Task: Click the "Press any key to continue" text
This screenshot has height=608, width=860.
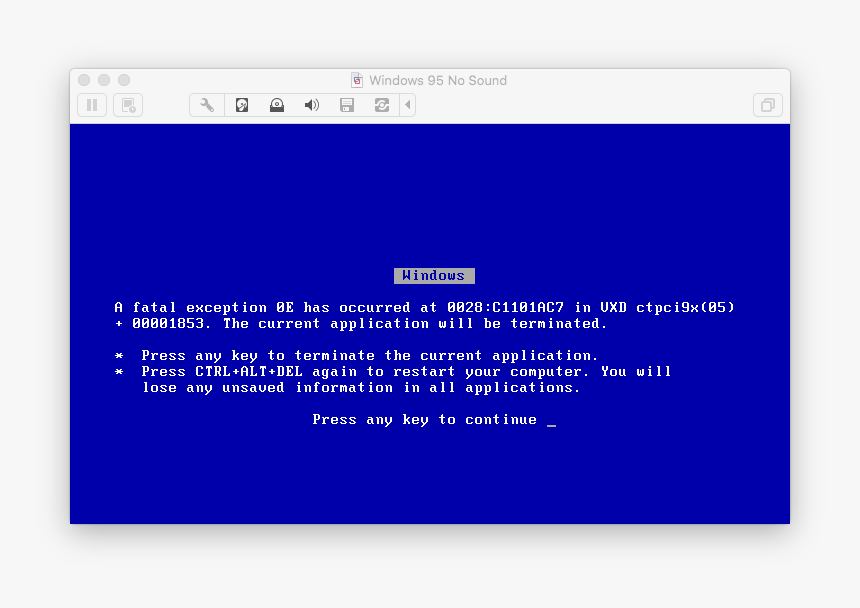Action: pos(425,419)
